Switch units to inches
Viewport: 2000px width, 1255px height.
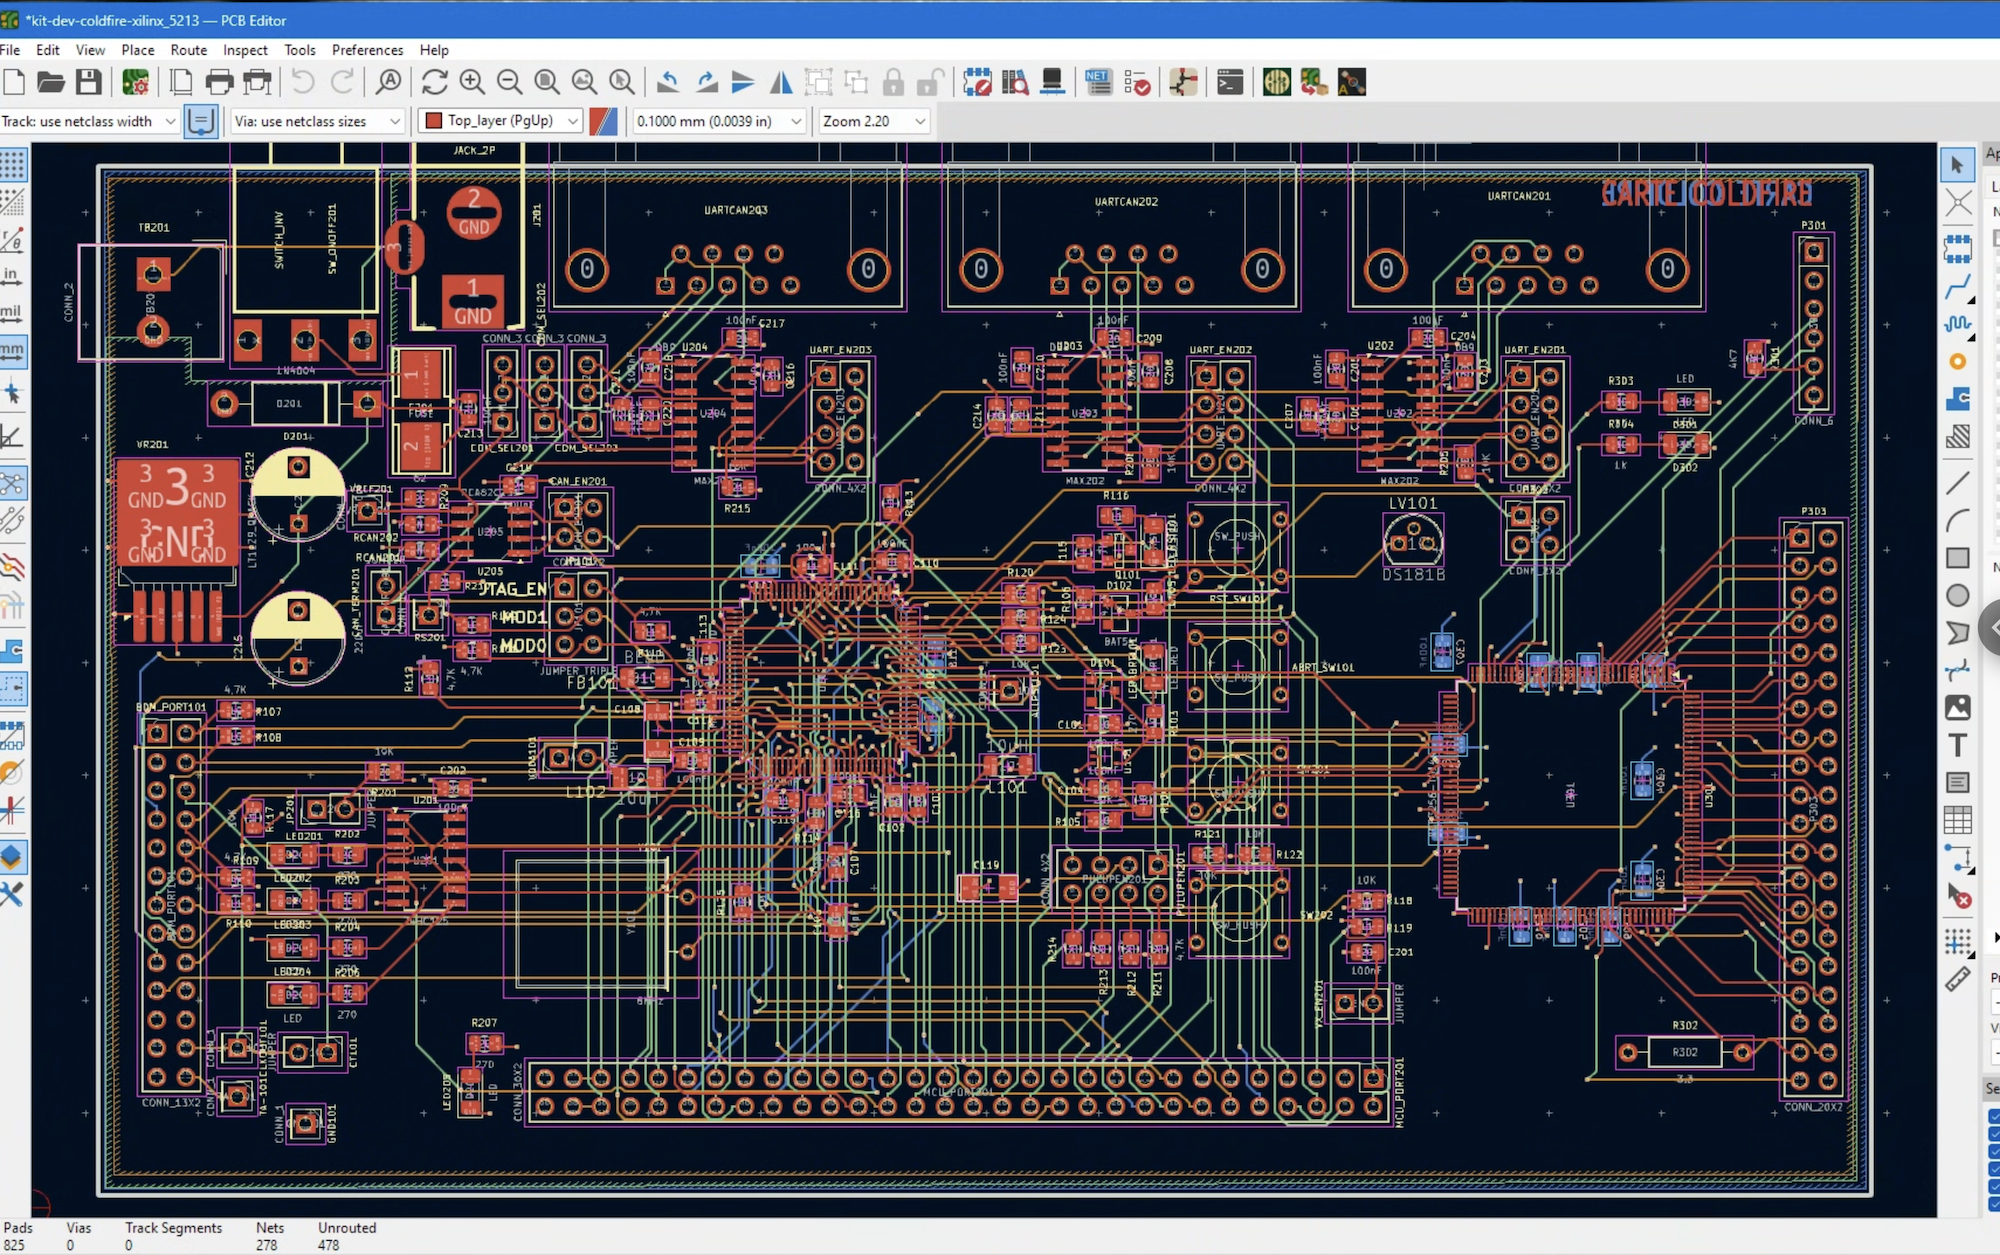pos(12,275)
